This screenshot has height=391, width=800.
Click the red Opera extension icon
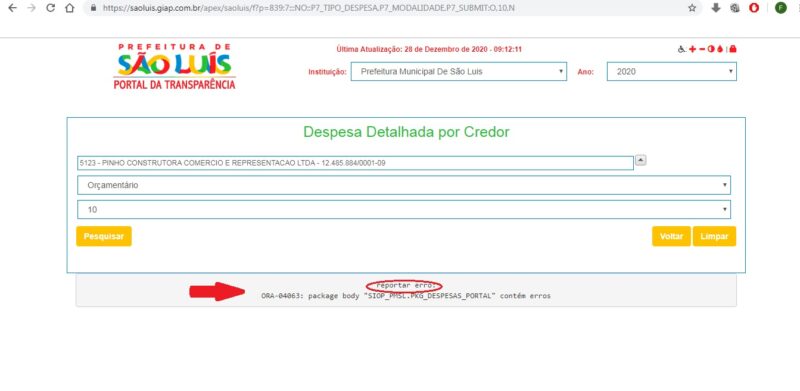click(754, 8)
